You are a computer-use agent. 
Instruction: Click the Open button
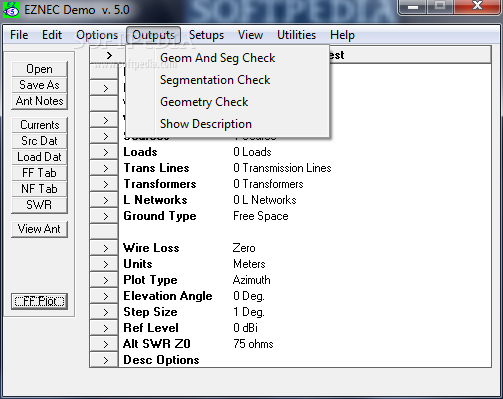pos(39,69)
